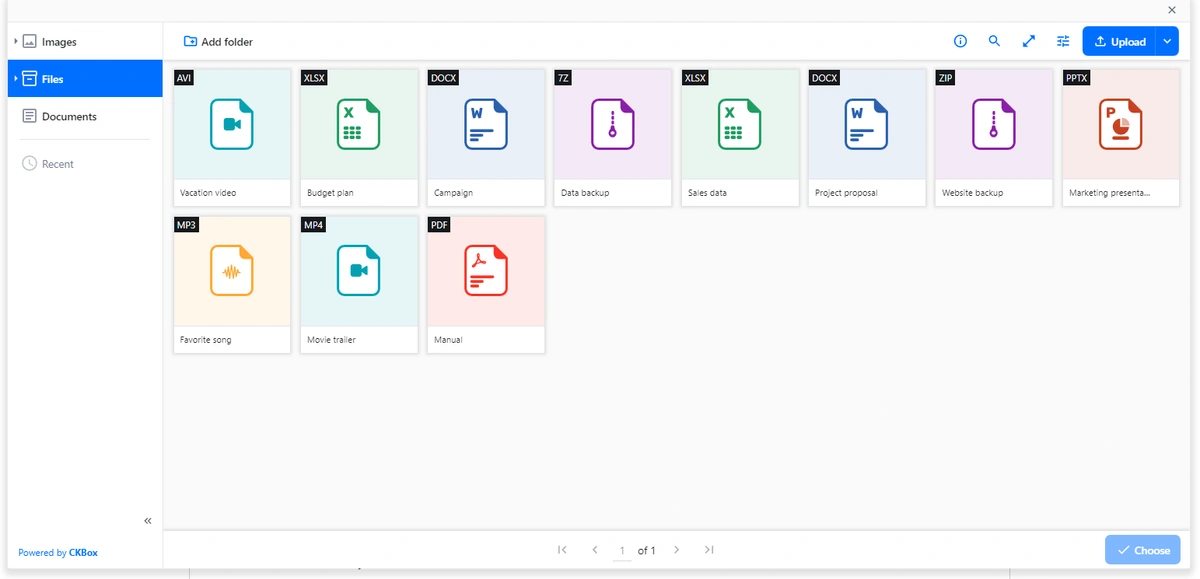
Task: Collapse the sidebar with the double chevron
Action: pos(148,521)
